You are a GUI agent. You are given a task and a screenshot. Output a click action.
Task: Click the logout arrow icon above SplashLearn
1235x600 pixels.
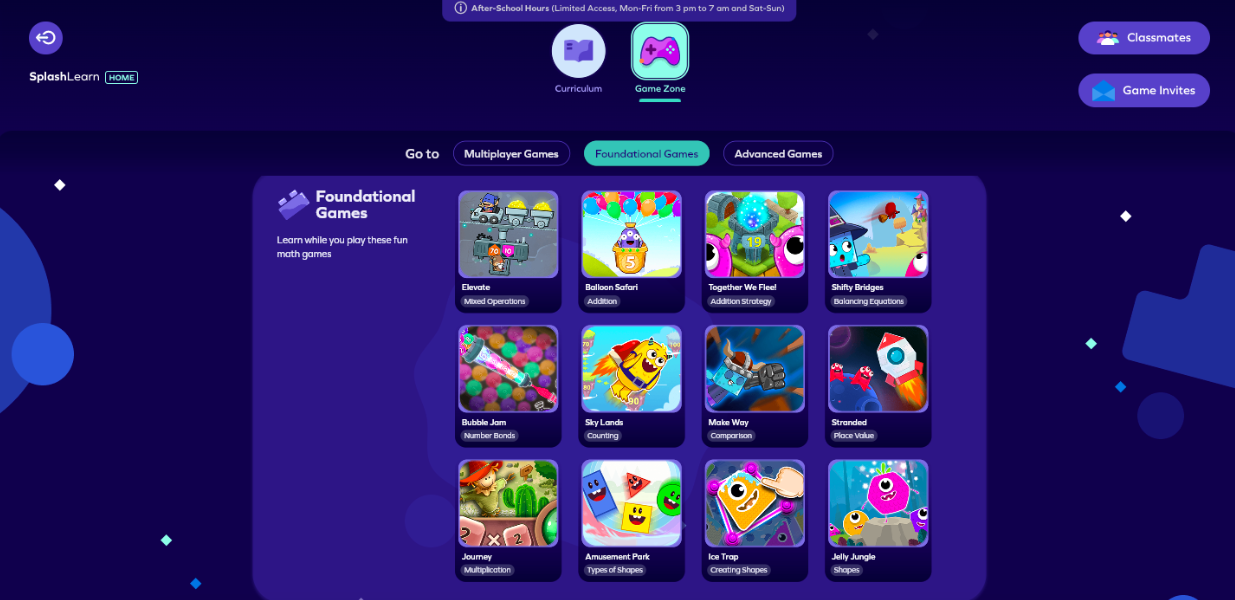[46, 38]
